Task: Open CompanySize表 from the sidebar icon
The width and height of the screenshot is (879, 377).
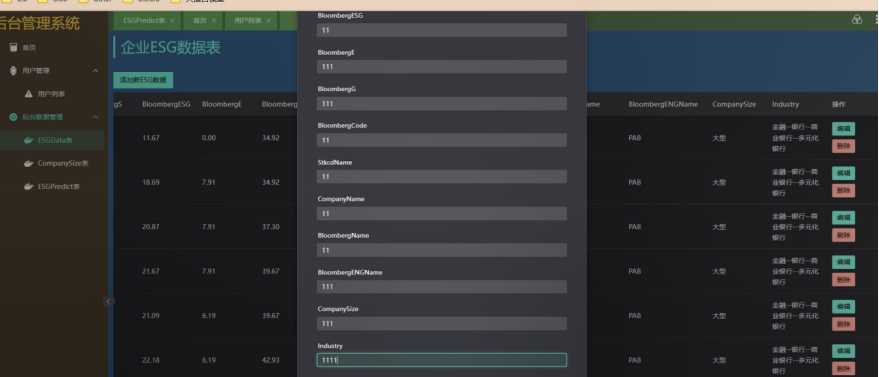Action: point(29,164)
